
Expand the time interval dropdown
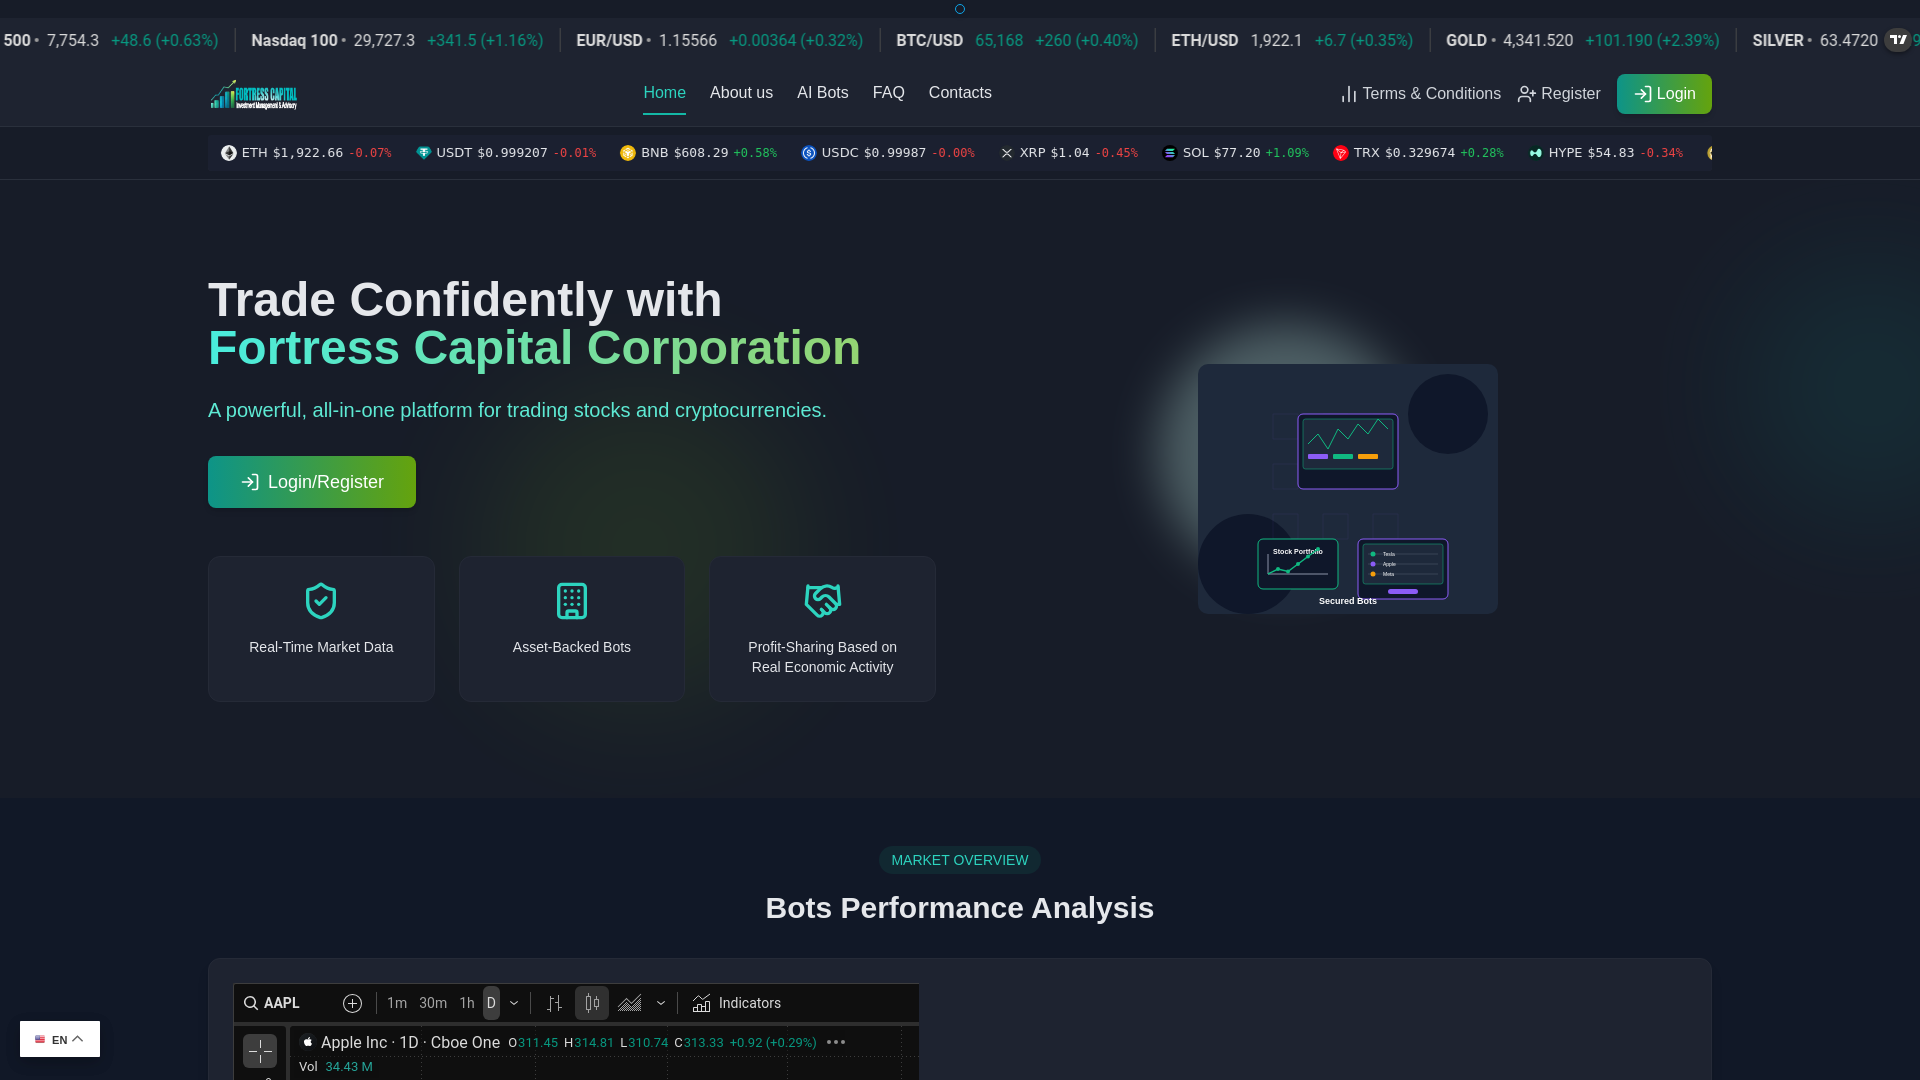click(514, 1003)
